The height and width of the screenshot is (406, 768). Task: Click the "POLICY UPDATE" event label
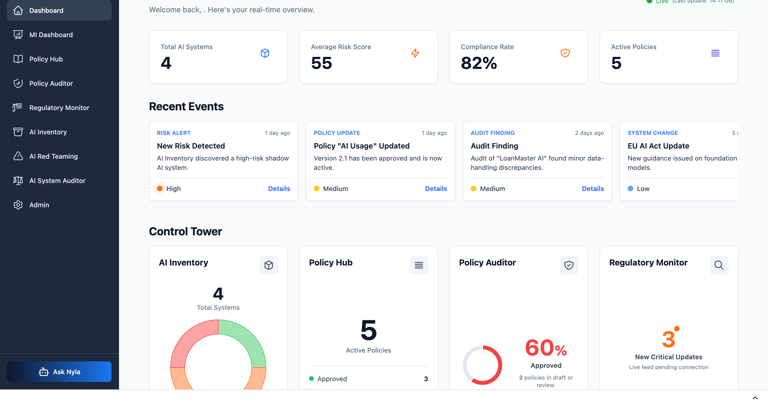(337, 133)
